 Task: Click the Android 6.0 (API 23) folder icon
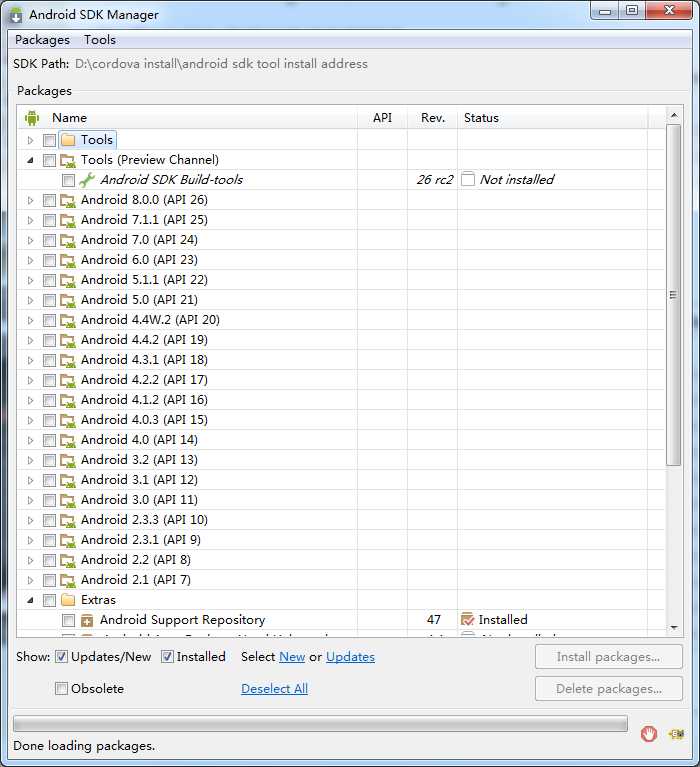coord(68,261)
